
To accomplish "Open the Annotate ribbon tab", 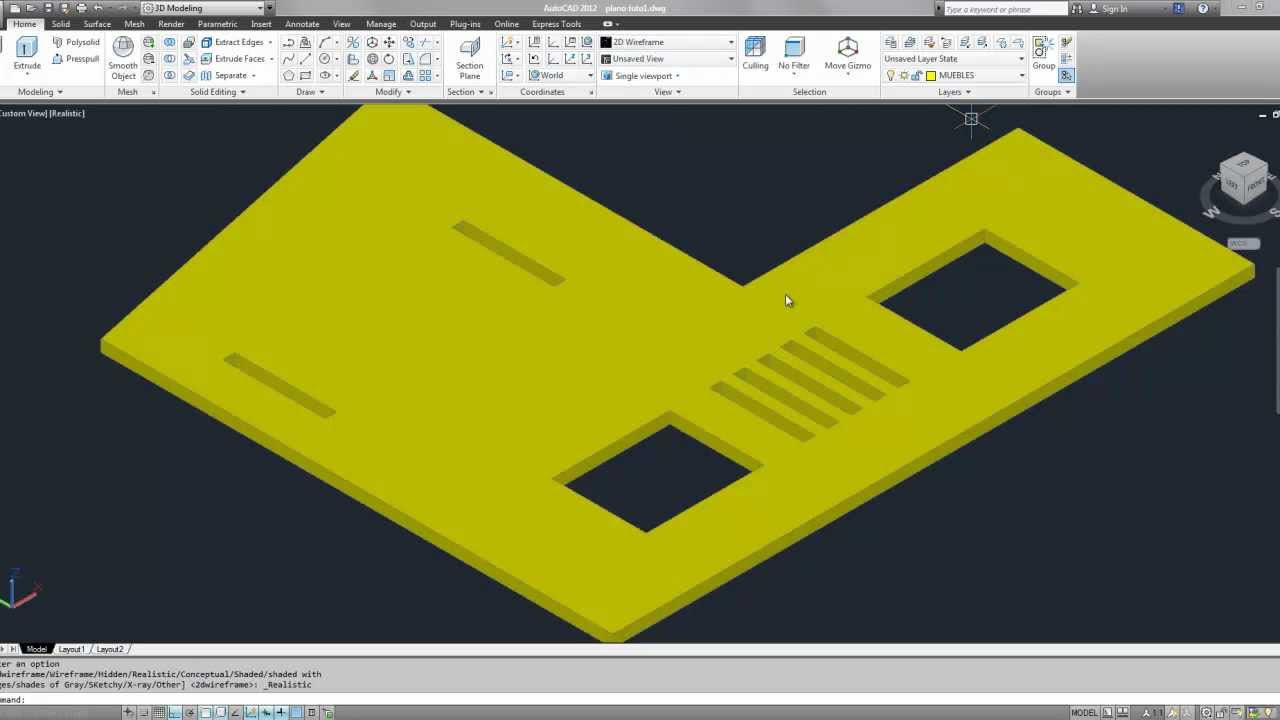I will pos(302,24).
